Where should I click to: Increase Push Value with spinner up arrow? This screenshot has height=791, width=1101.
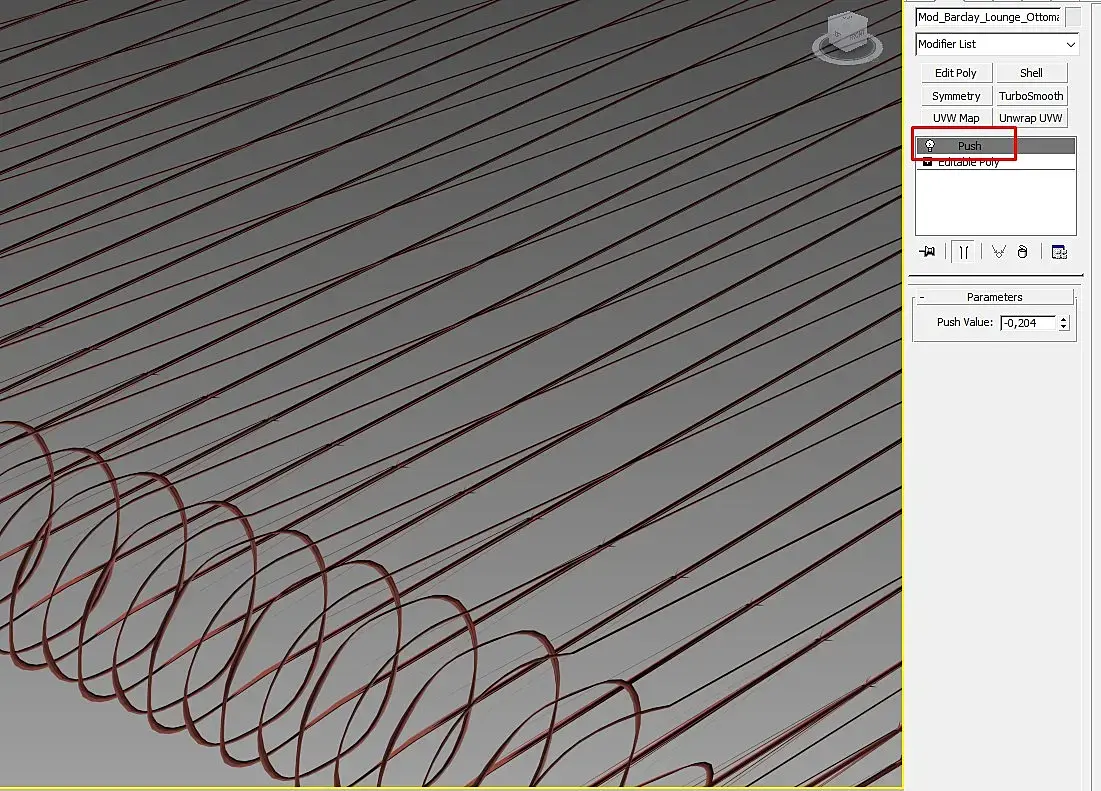(x=1064, y=319)
